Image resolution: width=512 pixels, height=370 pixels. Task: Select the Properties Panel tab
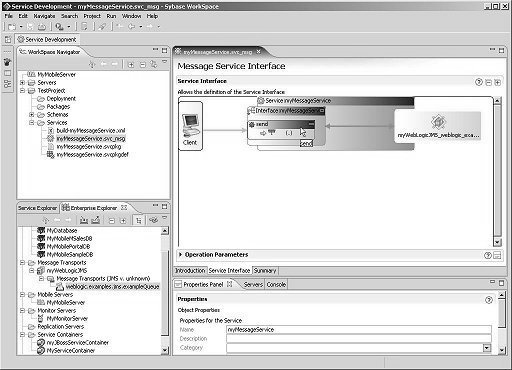click(203, 284)
